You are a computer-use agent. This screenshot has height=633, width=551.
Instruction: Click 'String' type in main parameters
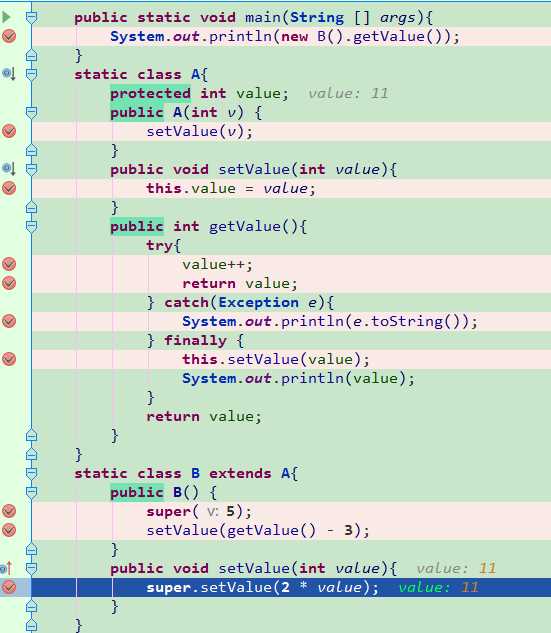click(317, 17)
